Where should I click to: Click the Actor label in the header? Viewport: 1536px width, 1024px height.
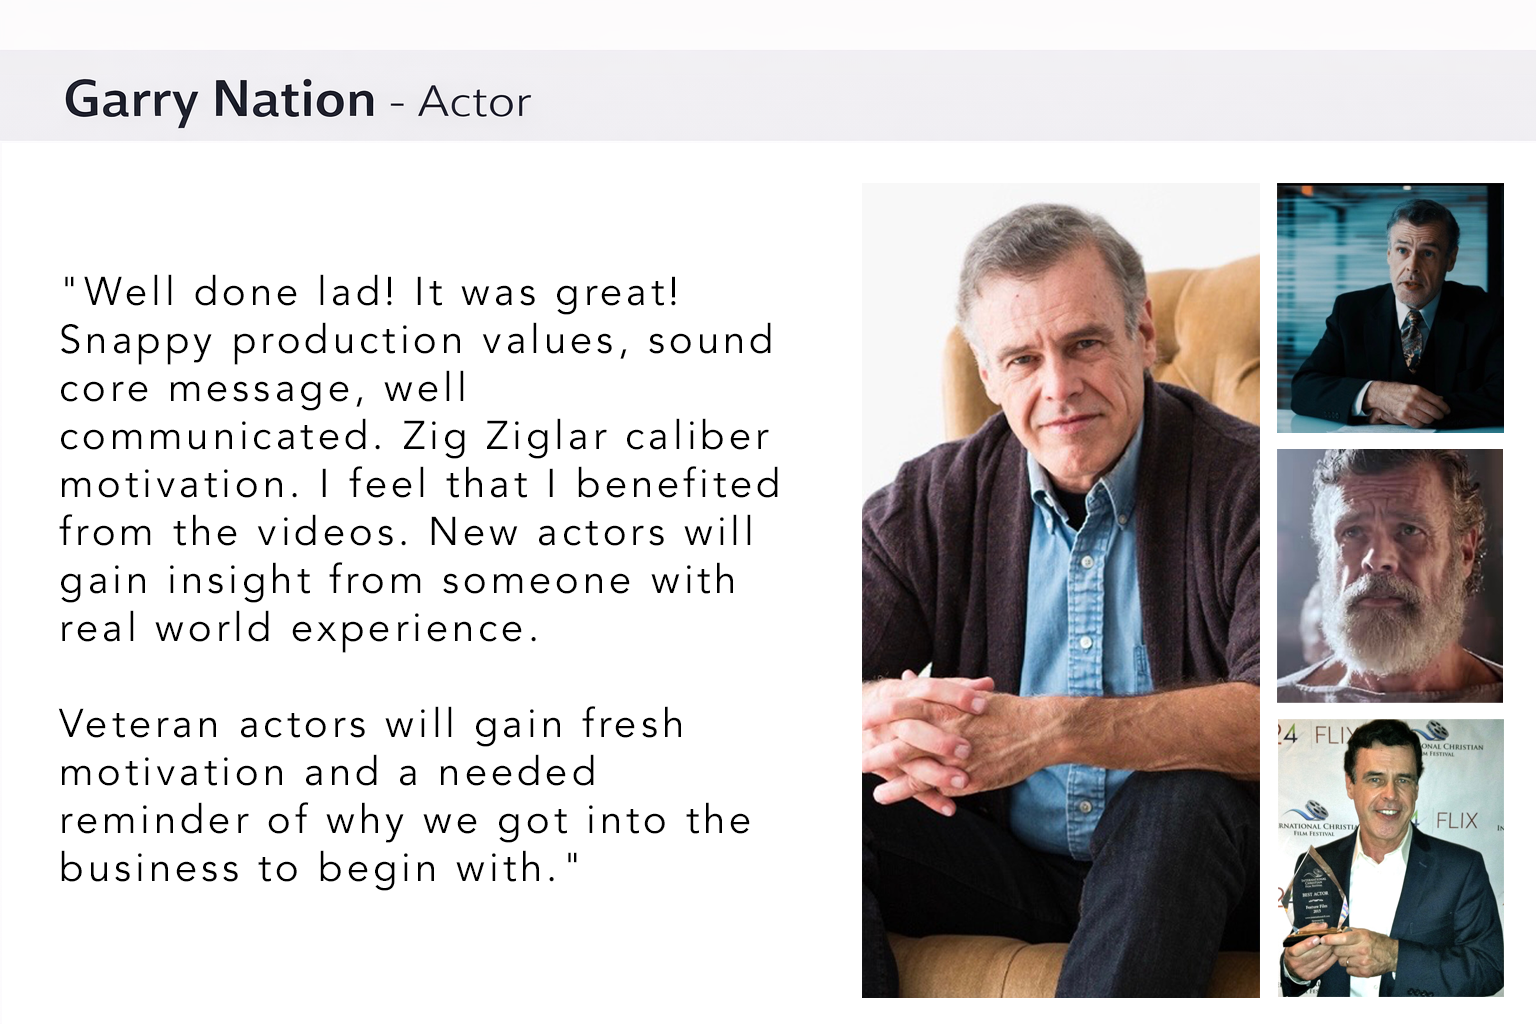[474, 102]
